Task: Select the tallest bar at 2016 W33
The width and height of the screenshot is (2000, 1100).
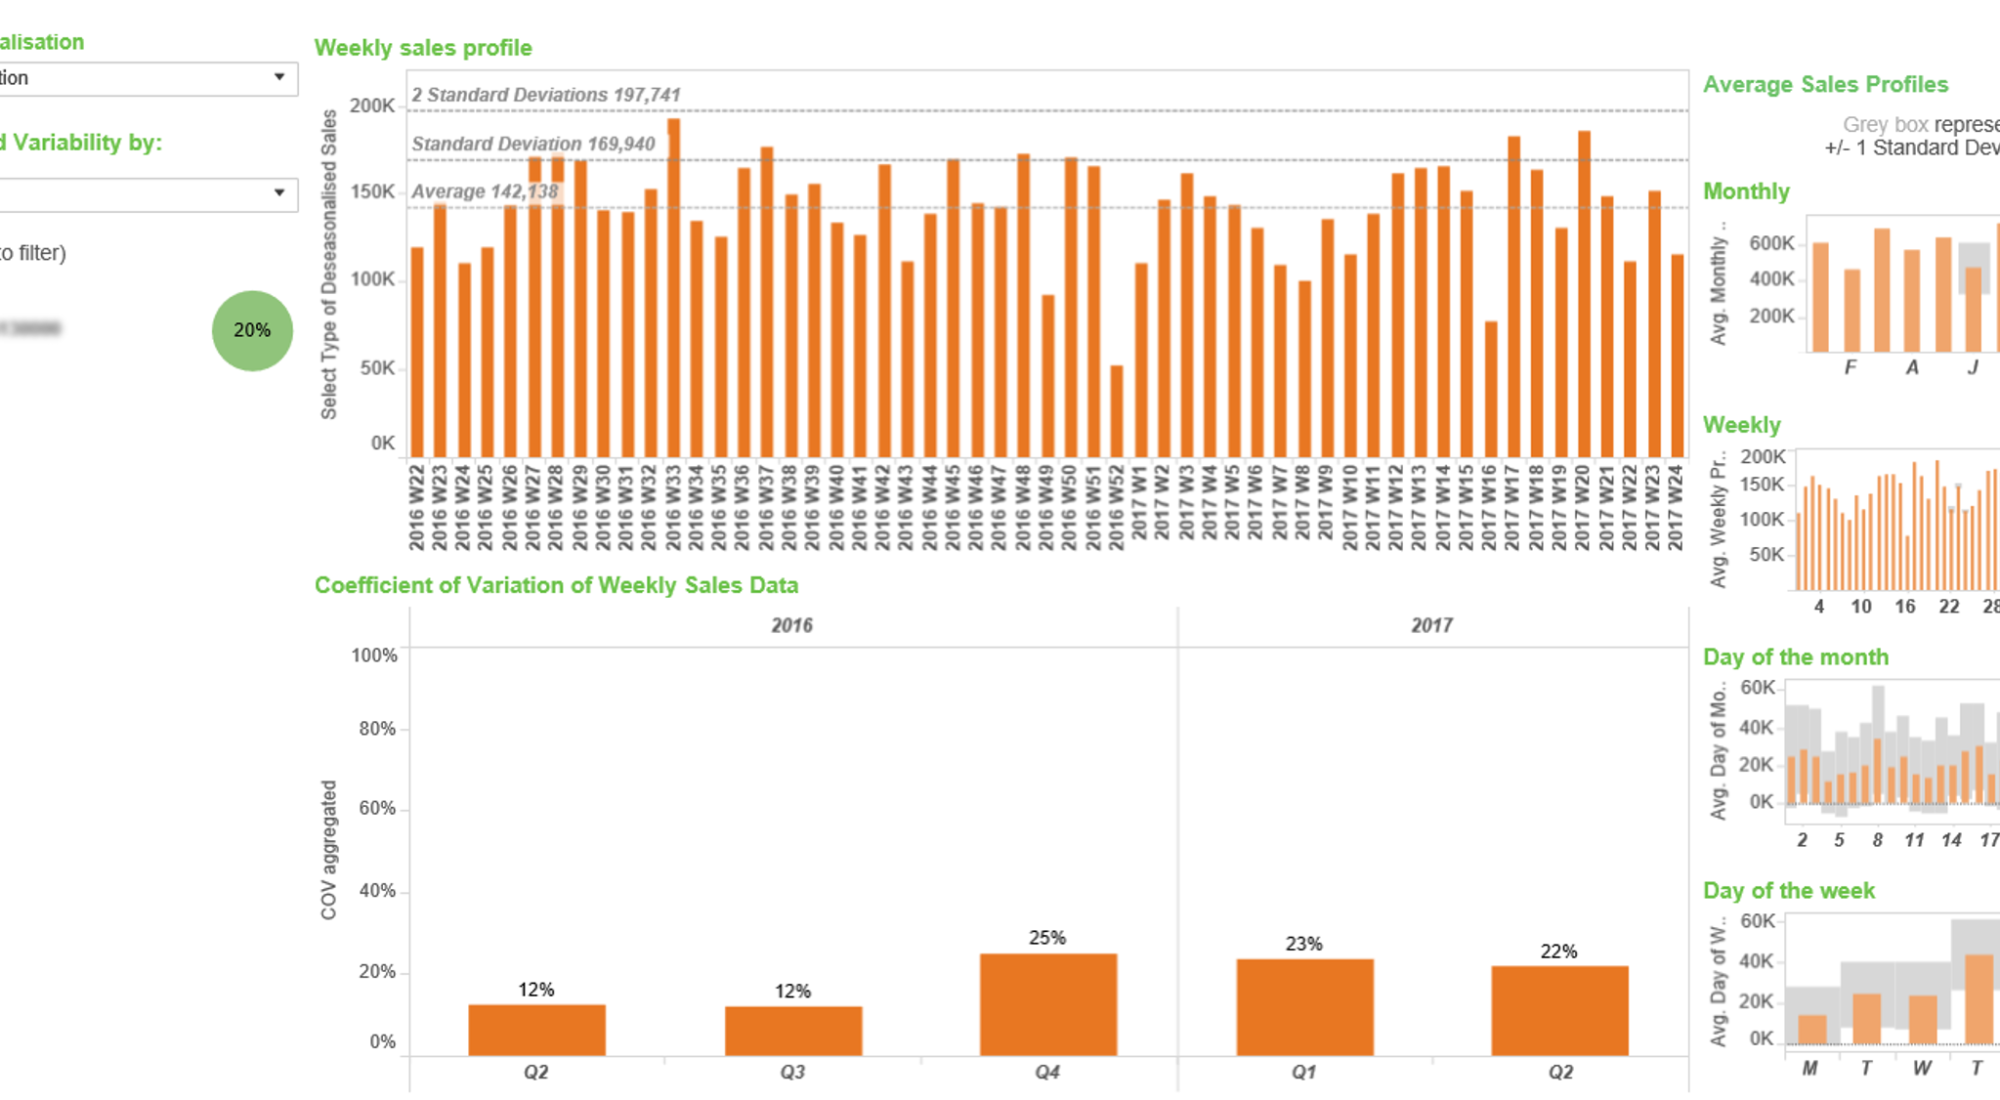Action: click(672, 280)
